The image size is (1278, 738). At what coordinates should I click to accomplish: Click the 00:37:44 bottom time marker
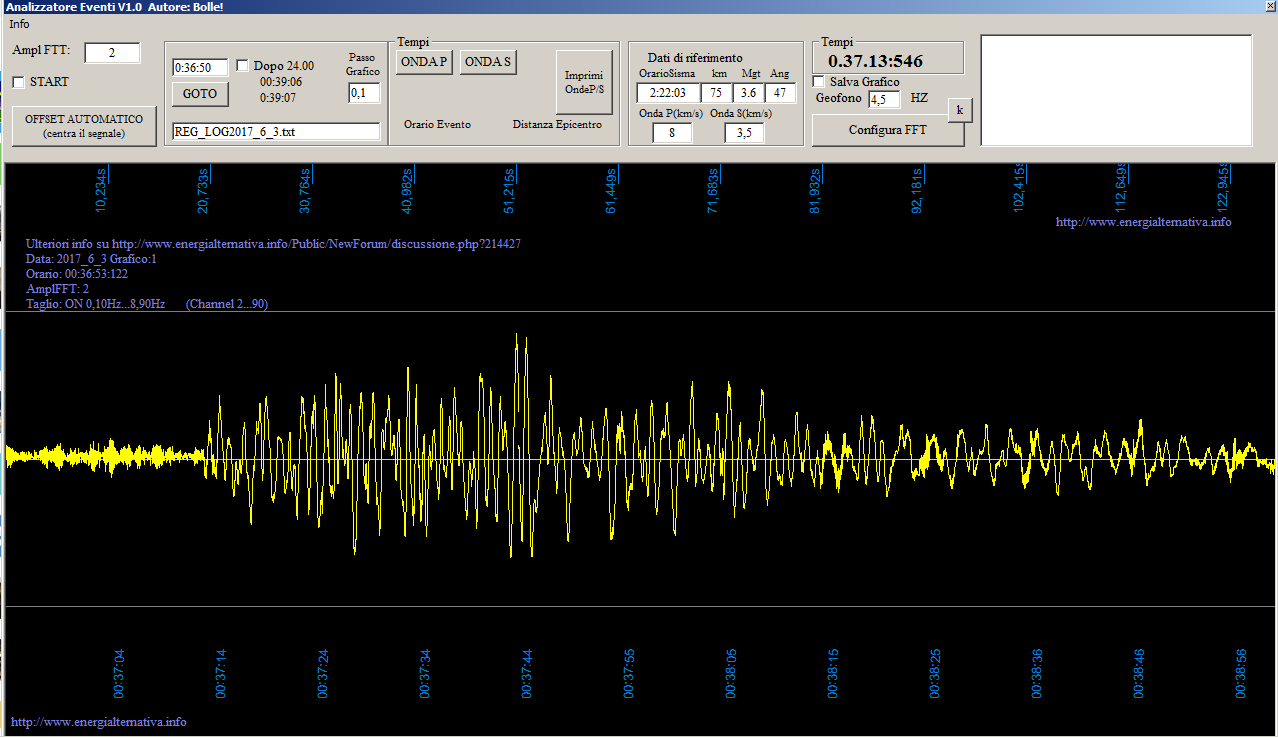(527, 673)
